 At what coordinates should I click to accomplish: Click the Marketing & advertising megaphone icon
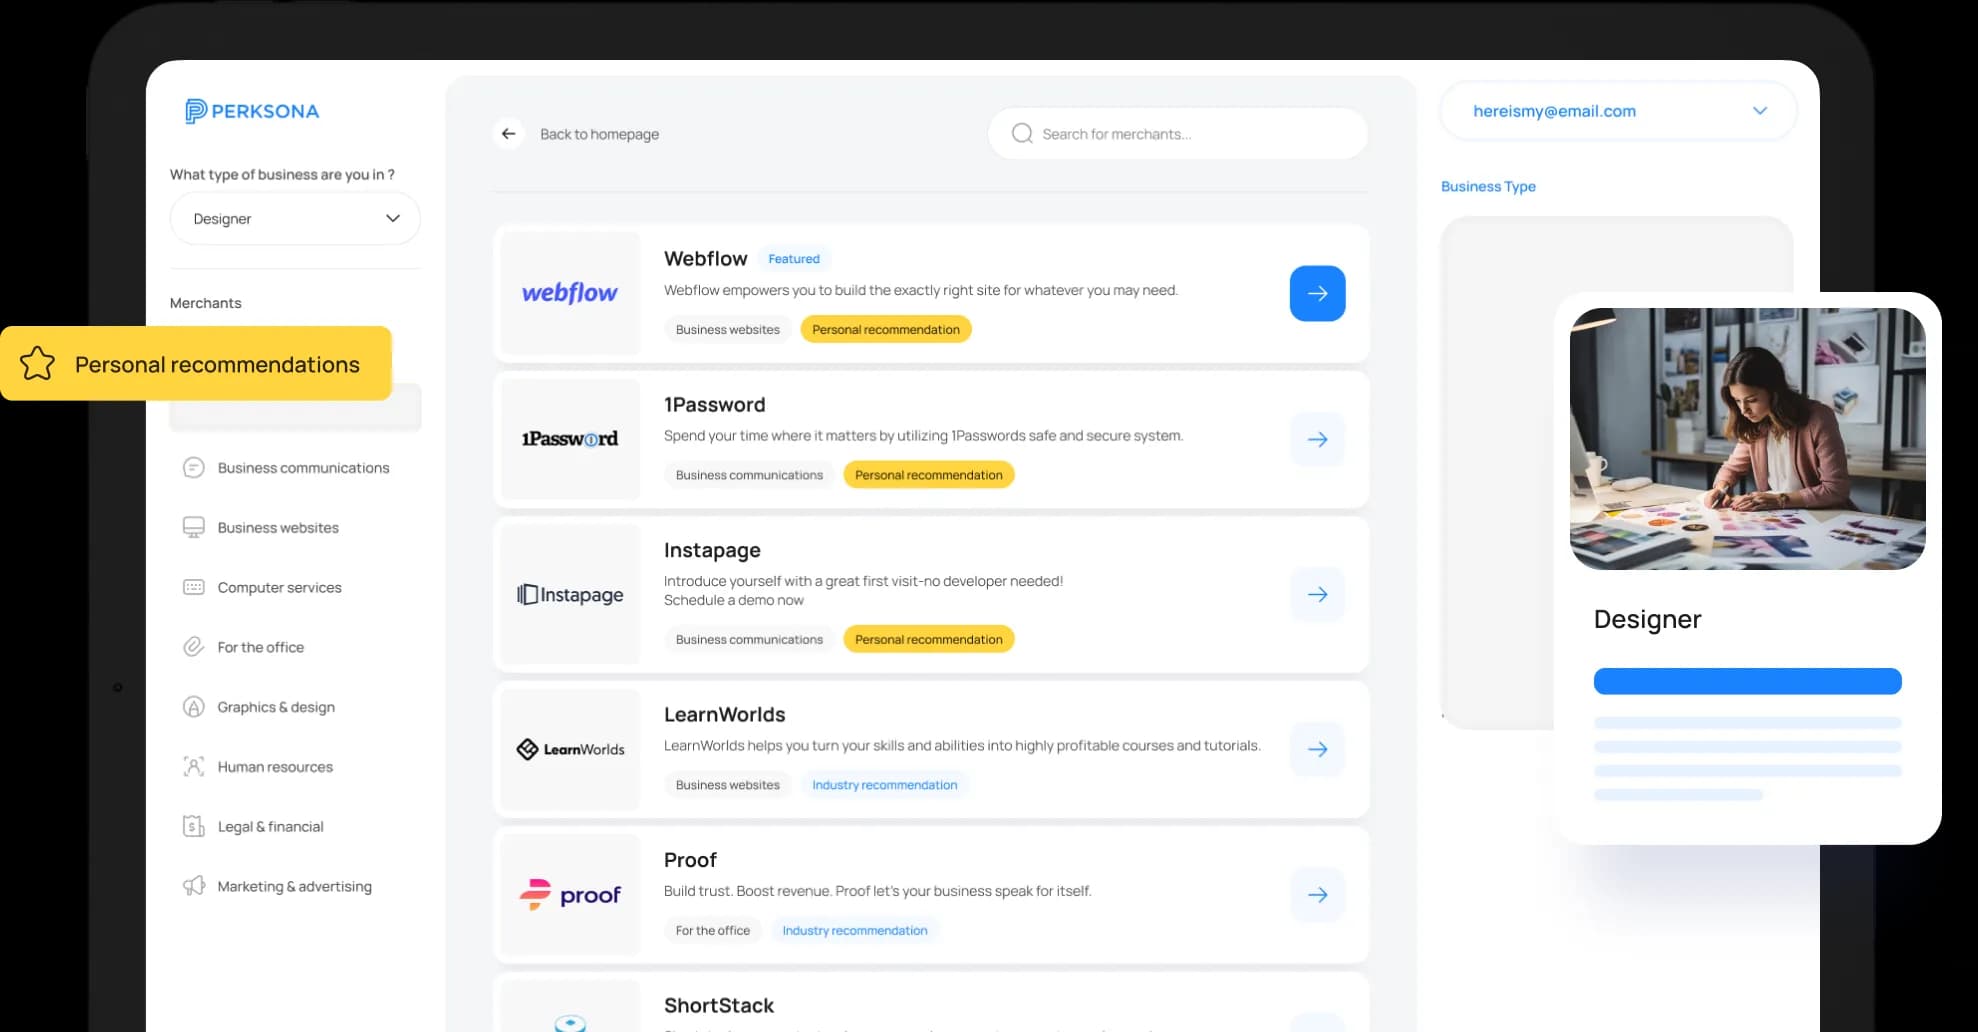194,886
